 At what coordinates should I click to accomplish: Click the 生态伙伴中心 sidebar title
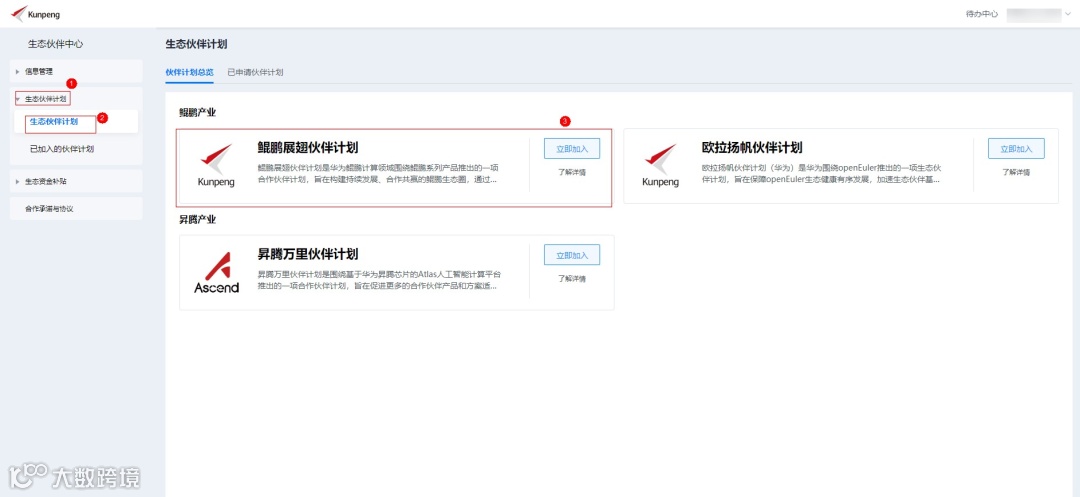click(56, 44)
